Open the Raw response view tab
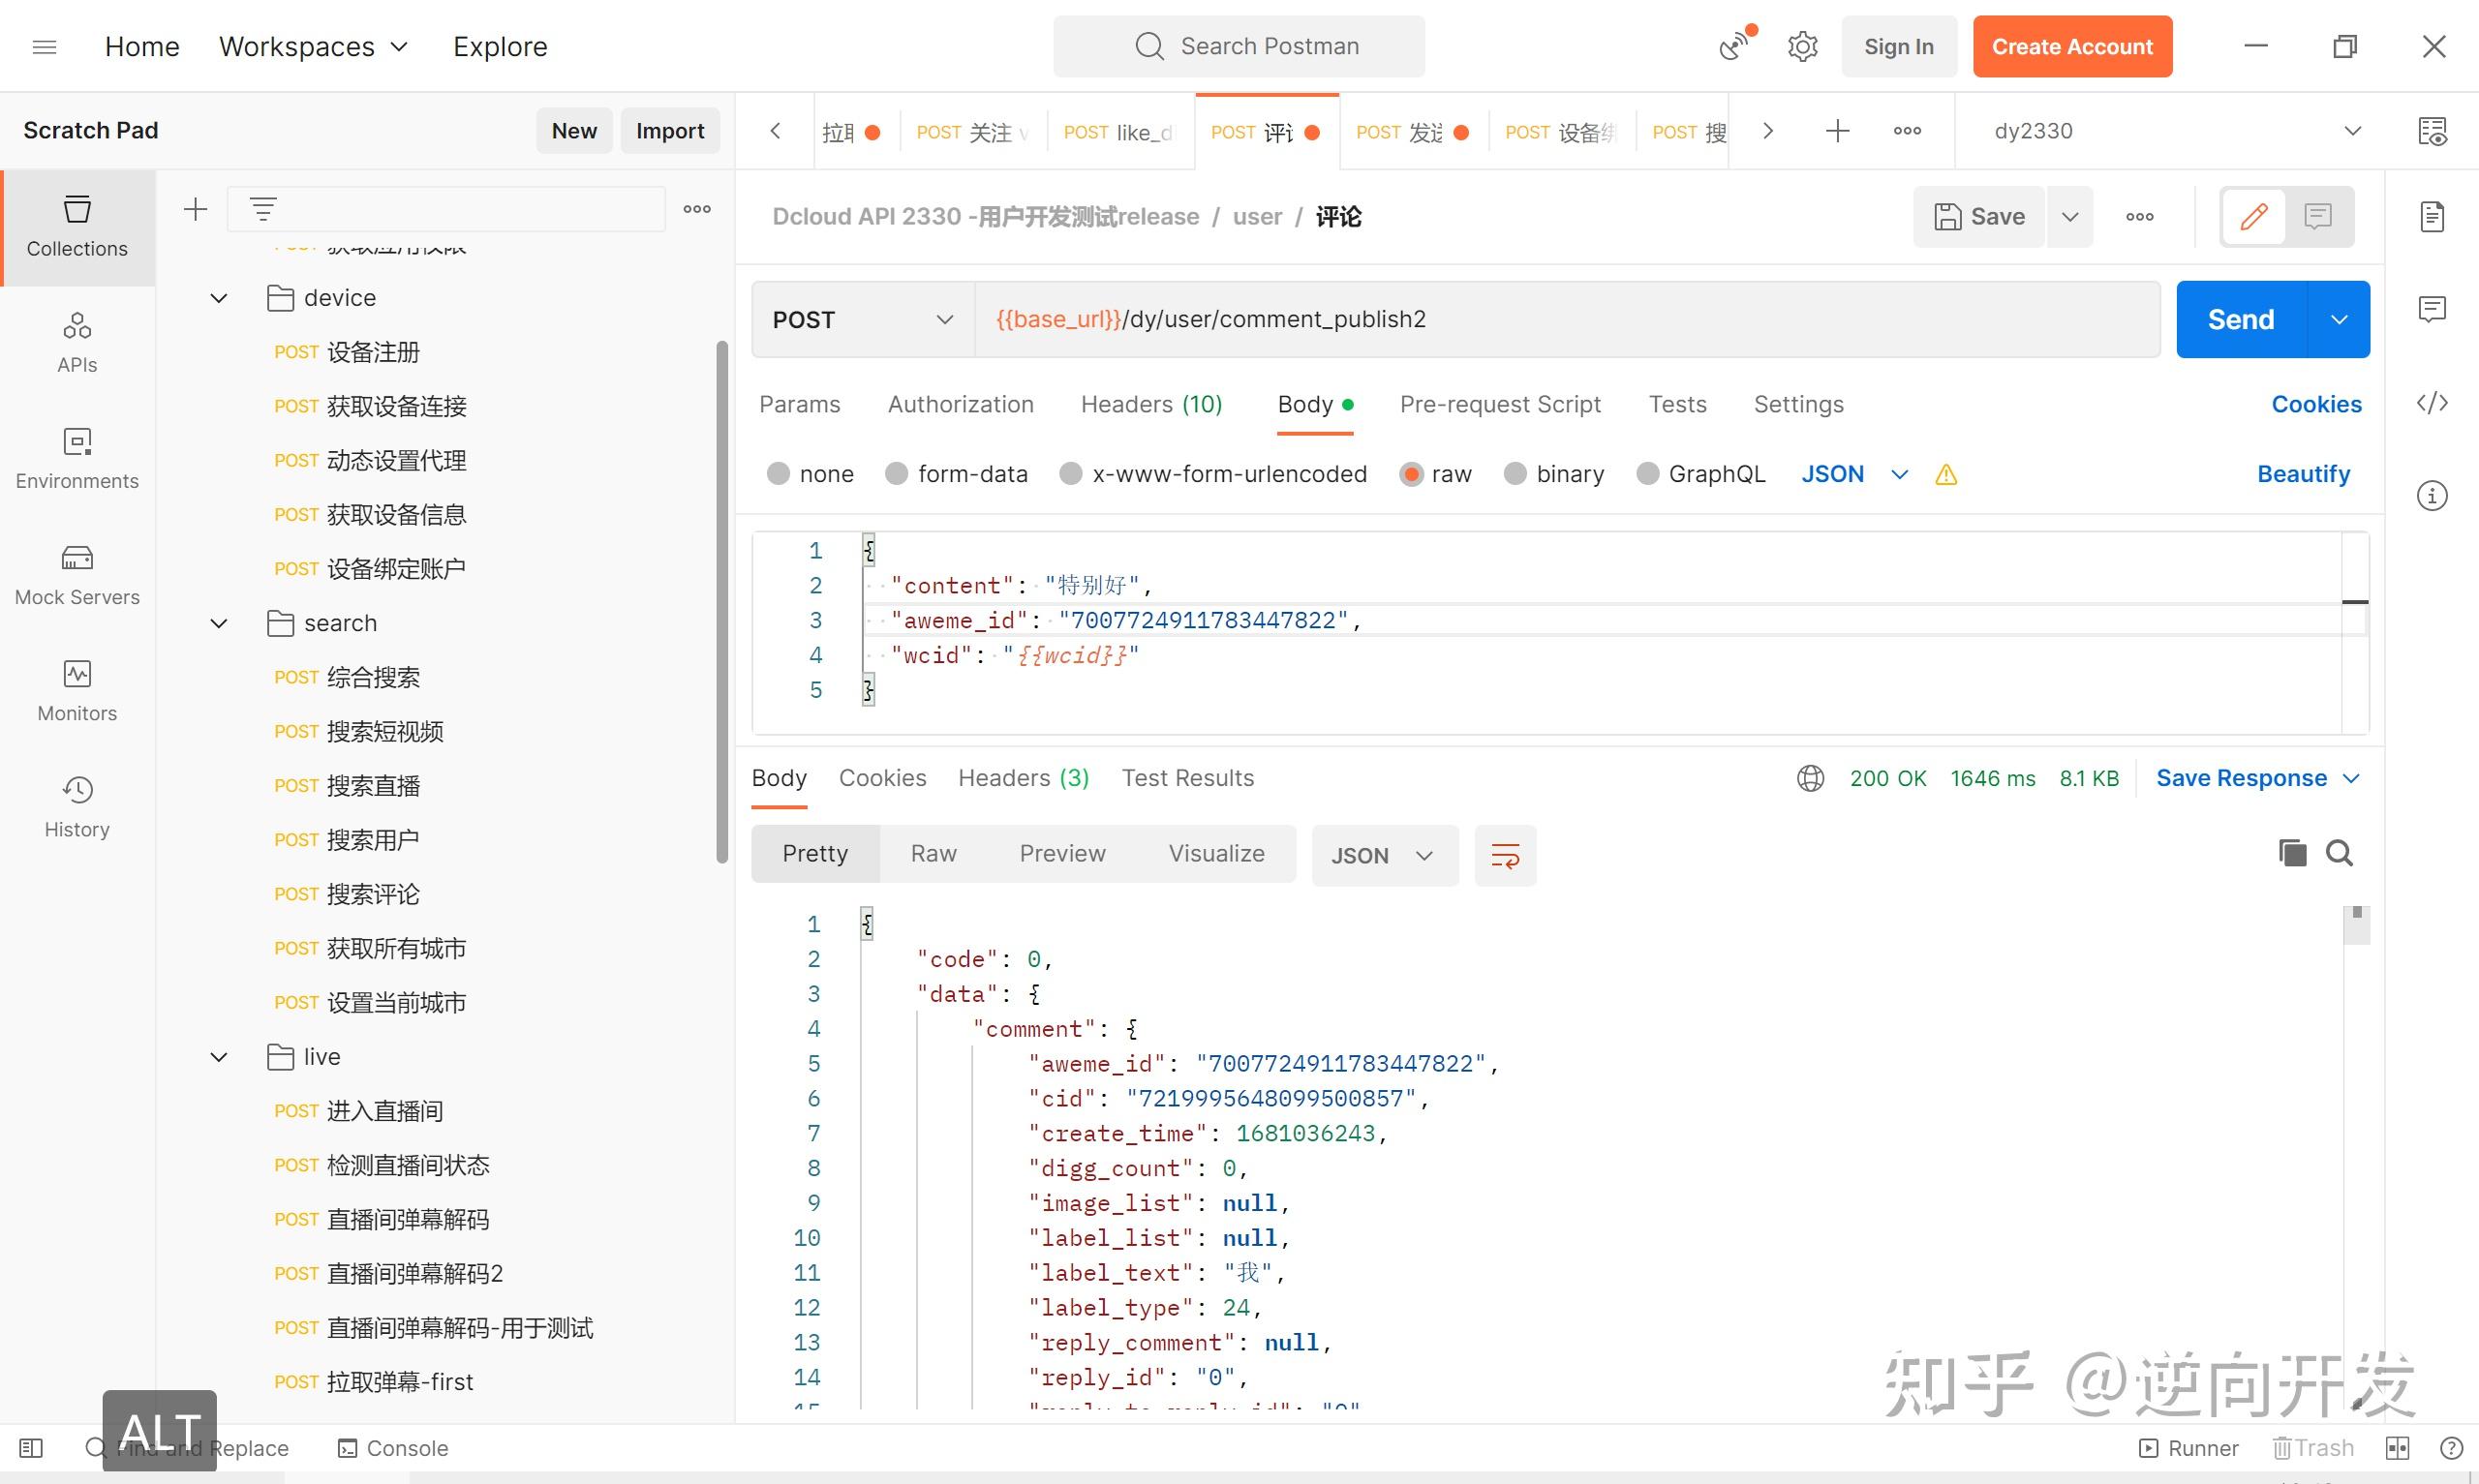 [x=933, y=854]
